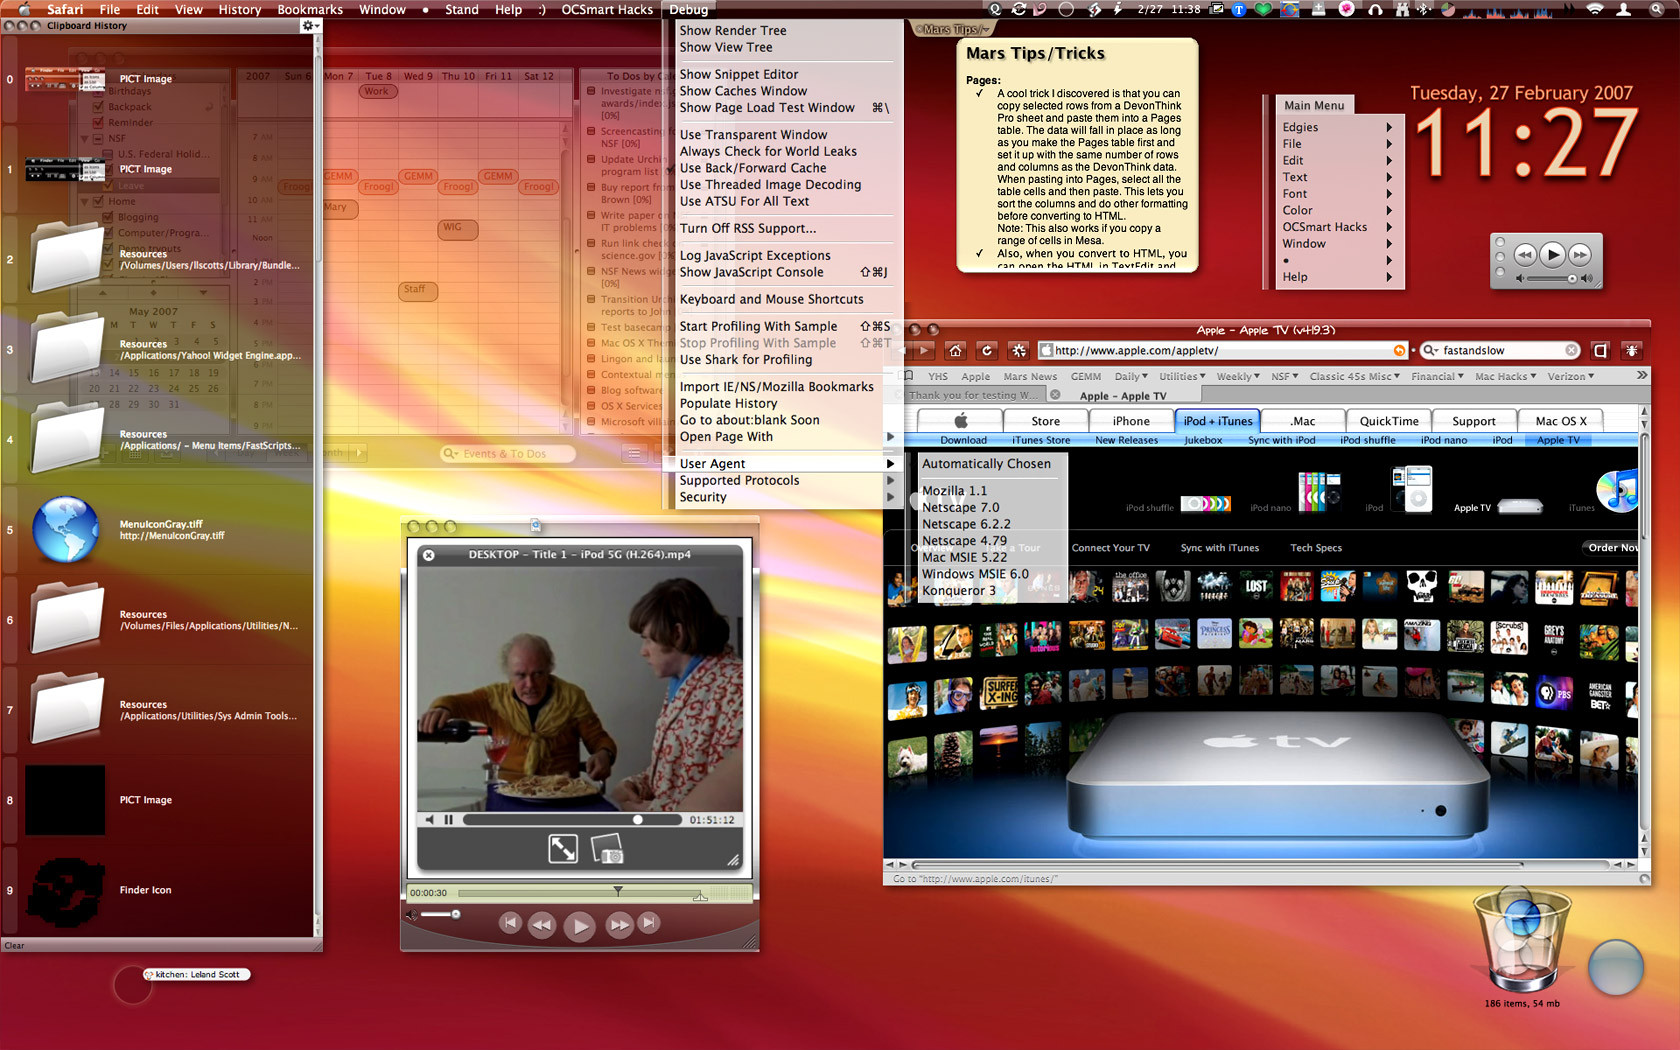
Task: Expand the OCSmart Hacks submenu in Main Menu widget
Action: 1339,227
